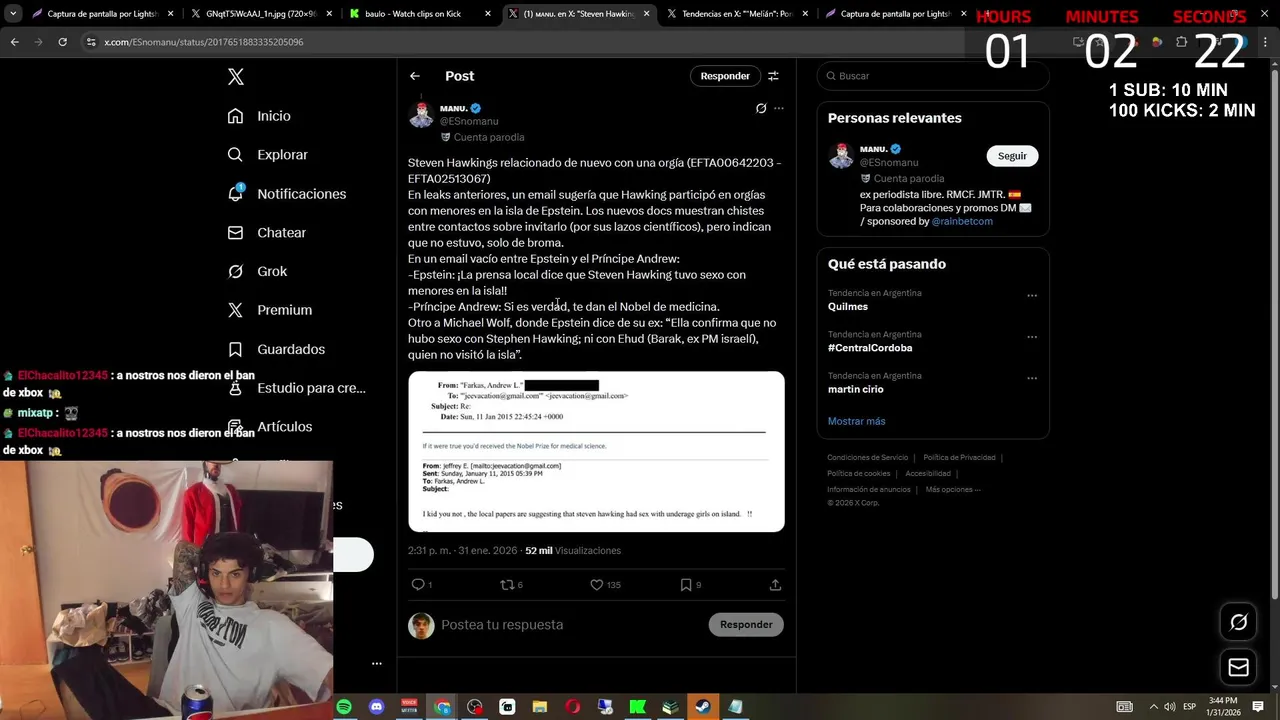1280x720 pixels.
Task: Click the Explorar magnifier icon
Action: [x=235, y=155]
